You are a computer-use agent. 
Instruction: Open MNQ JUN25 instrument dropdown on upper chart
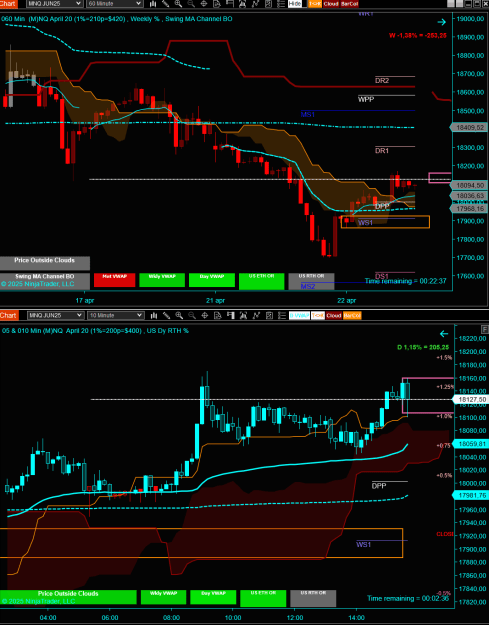(55, 4)
